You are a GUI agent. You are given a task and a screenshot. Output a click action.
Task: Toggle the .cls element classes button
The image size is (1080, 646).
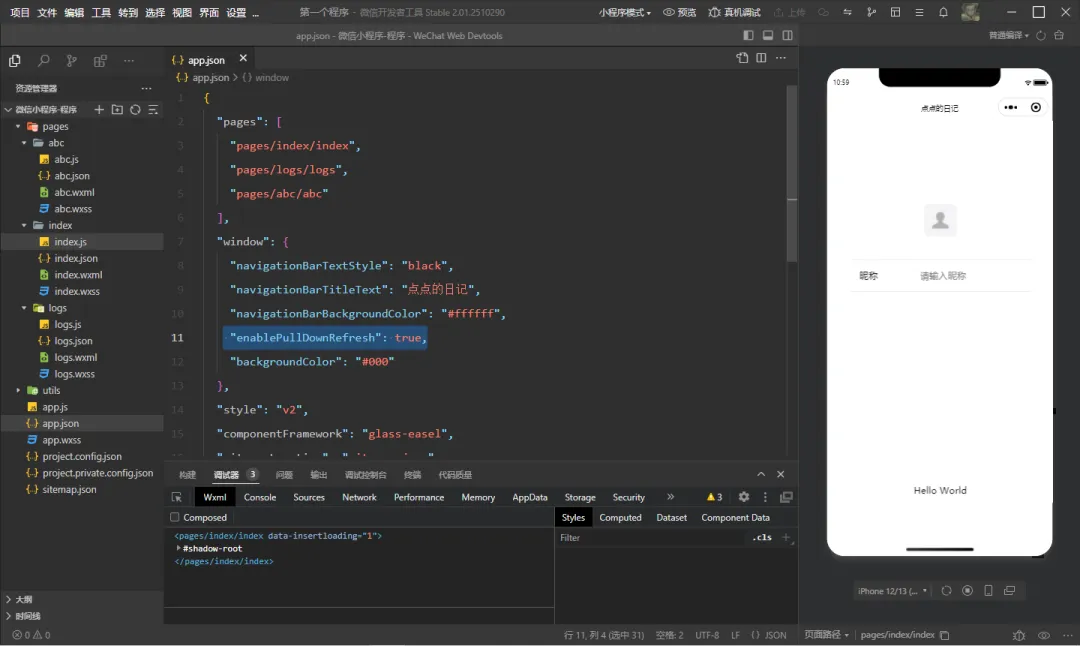762,537
